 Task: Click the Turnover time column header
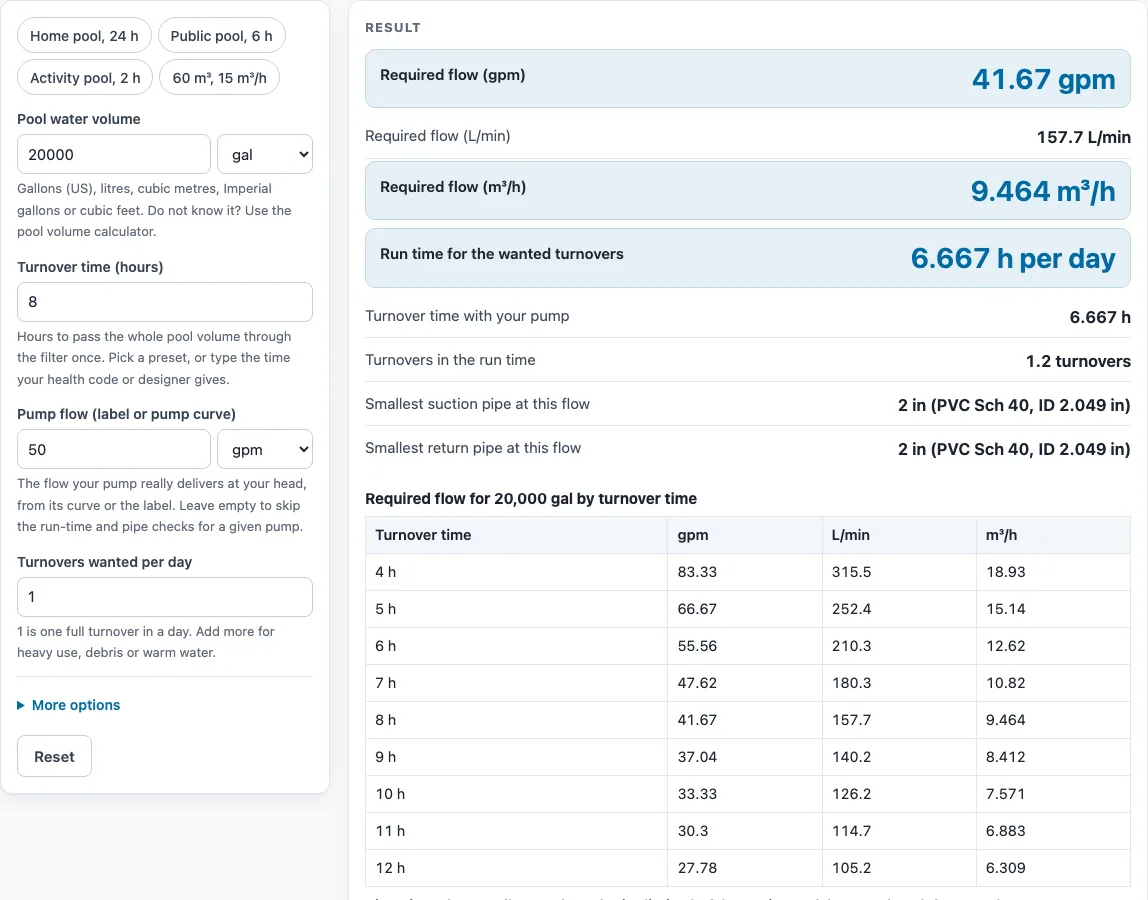click(516, 535)
